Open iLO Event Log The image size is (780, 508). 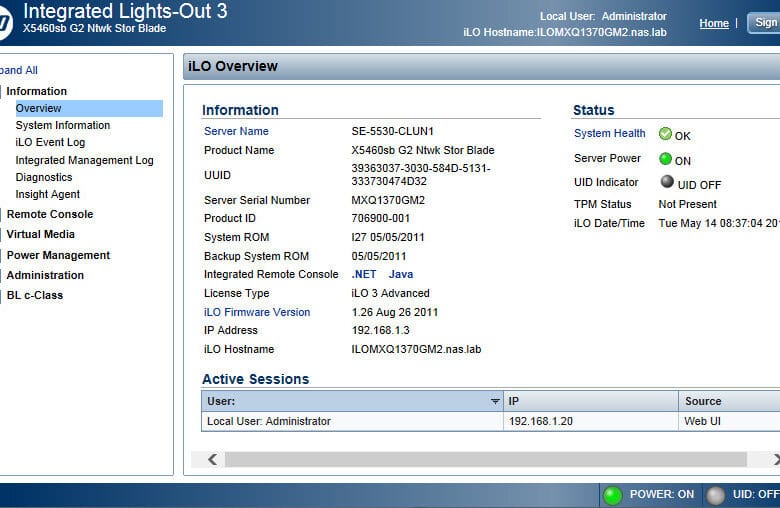50,142
